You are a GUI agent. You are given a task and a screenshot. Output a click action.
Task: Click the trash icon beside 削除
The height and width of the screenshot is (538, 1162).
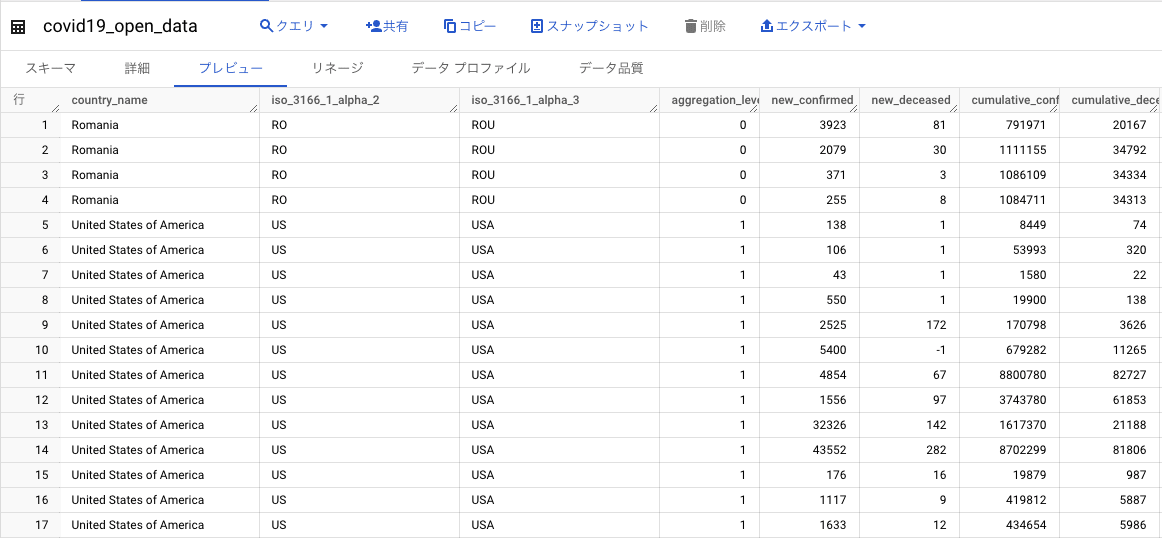tap(691, 26)
